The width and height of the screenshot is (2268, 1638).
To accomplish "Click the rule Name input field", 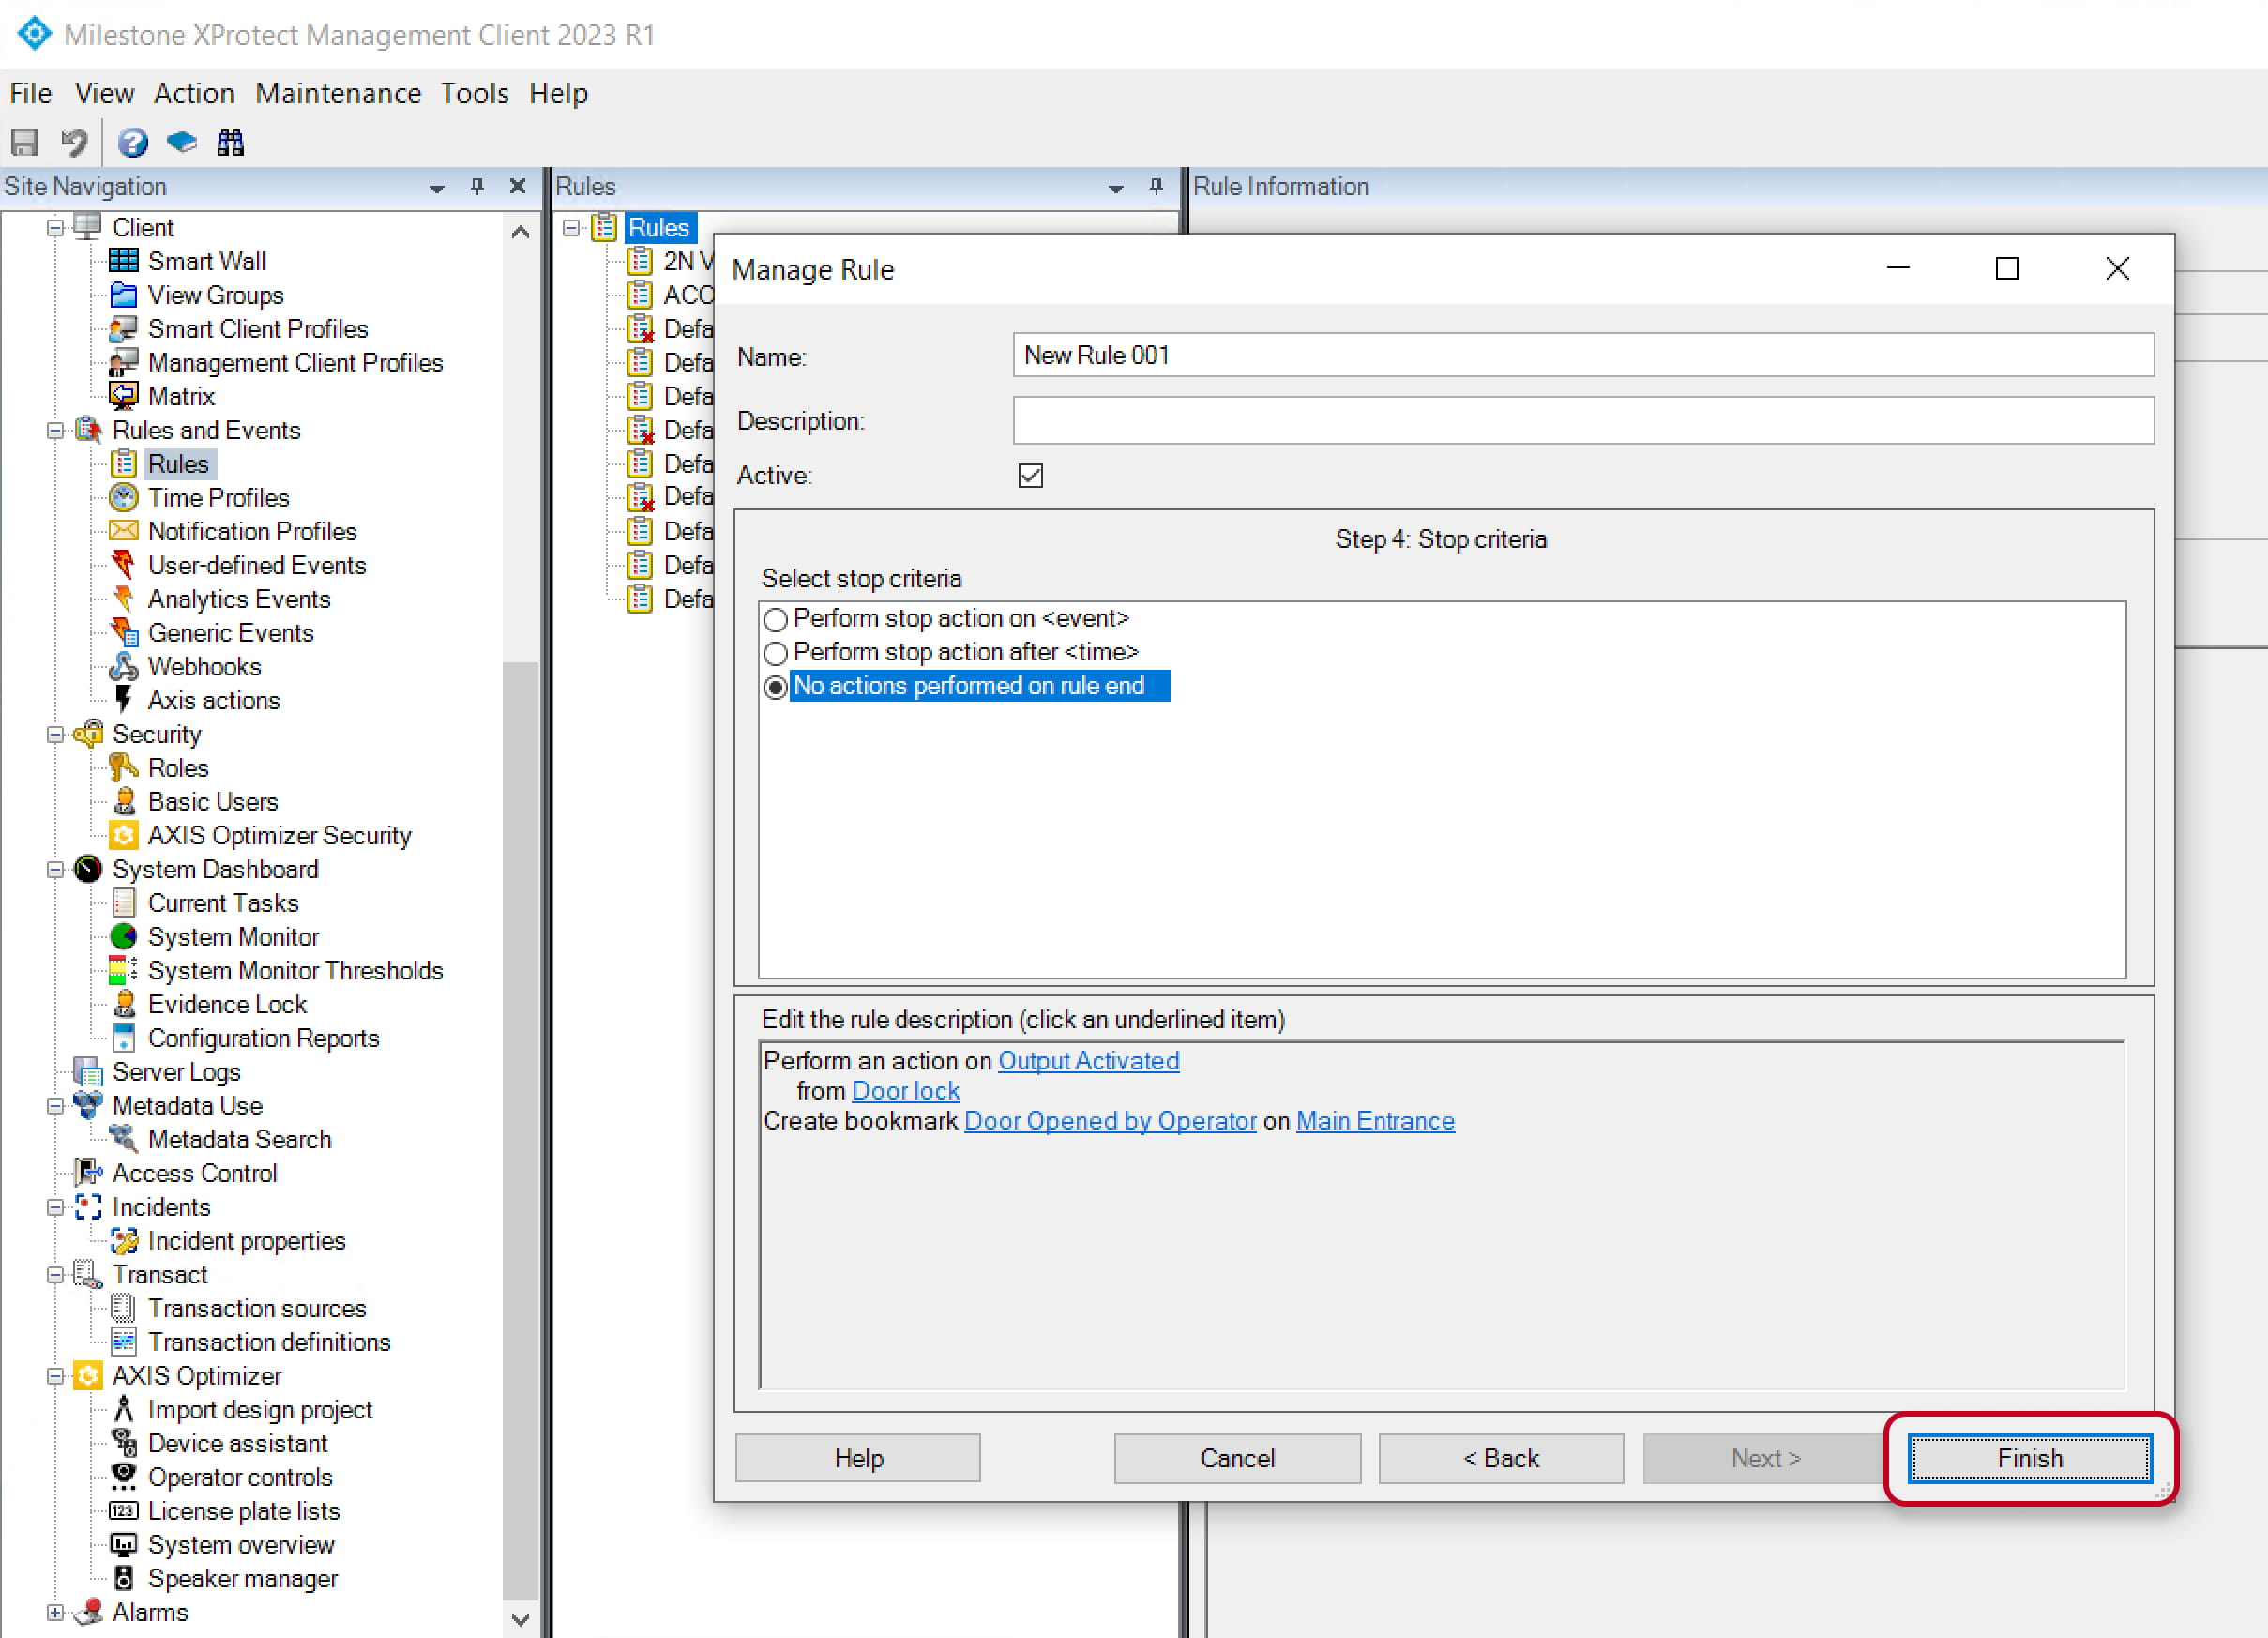I will click(x=1583, y=355).
